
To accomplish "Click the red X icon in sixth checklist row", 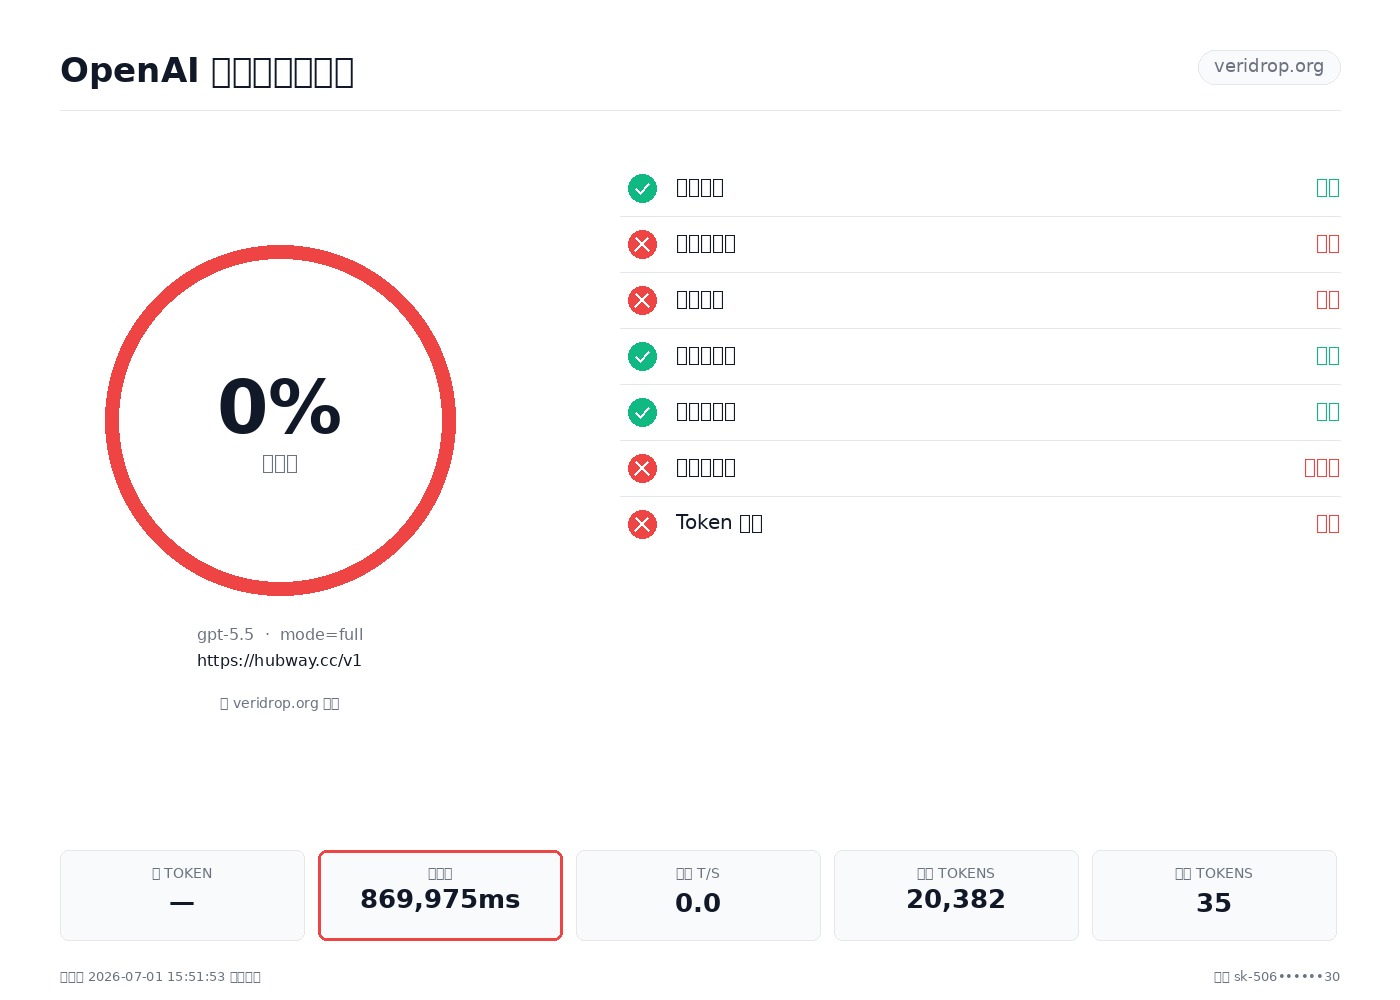I will (642, 468).
